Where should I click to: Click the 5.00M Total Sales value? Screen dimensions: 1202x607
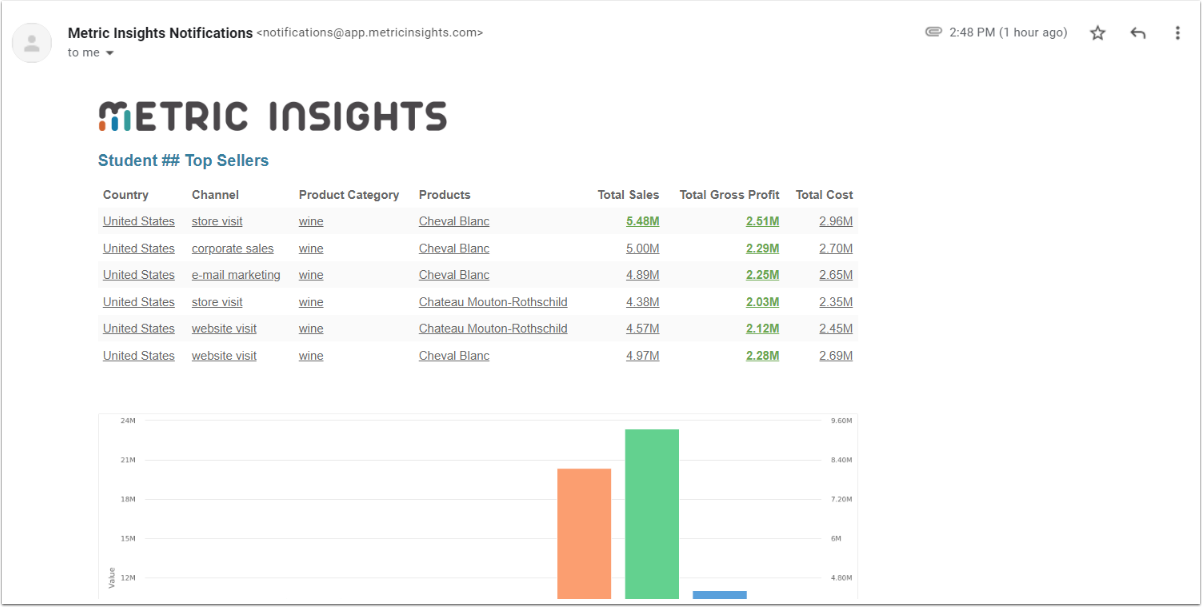point(642,248)
